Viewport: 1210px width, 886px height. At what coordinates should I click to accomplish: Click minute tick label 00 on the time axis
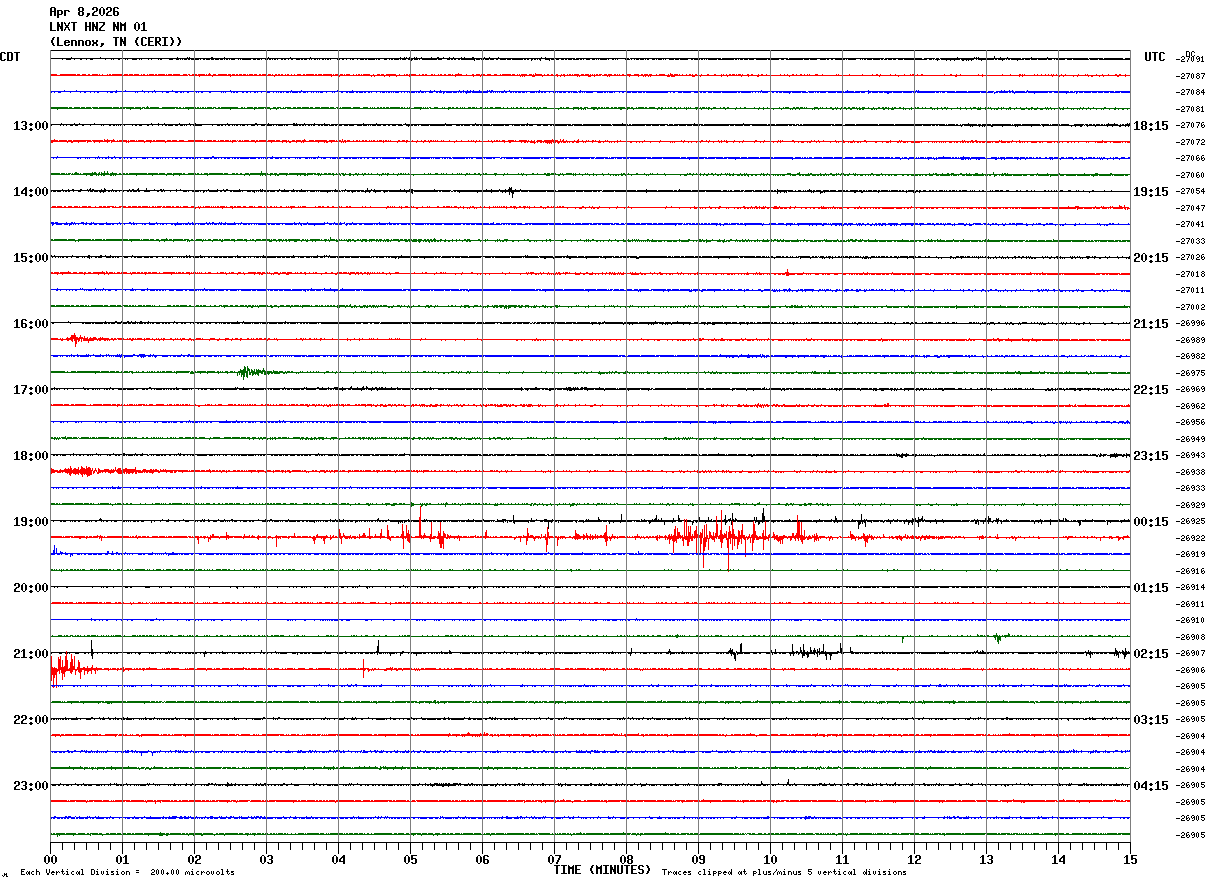coord(50,859)
